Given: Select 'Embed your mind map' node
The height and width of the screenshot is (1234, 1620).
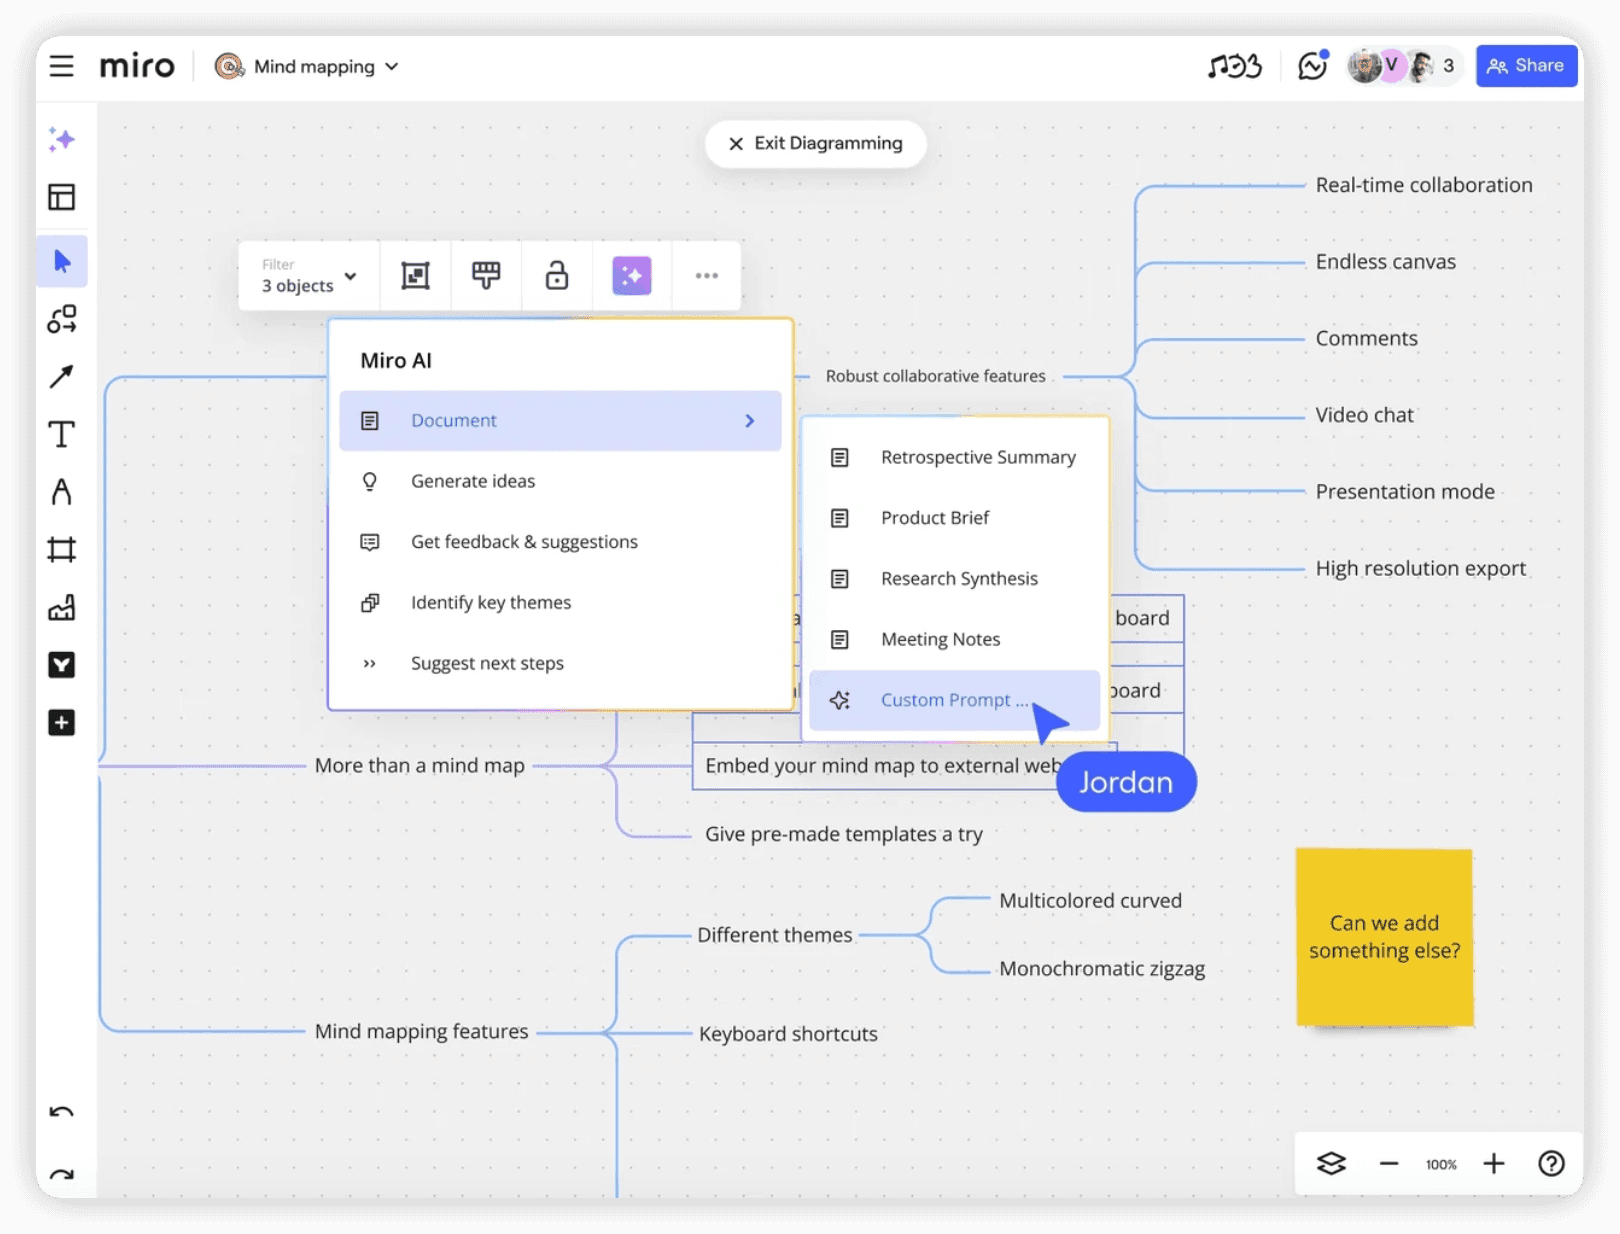Looking at the screenshot, I should (x=880, y=766).
